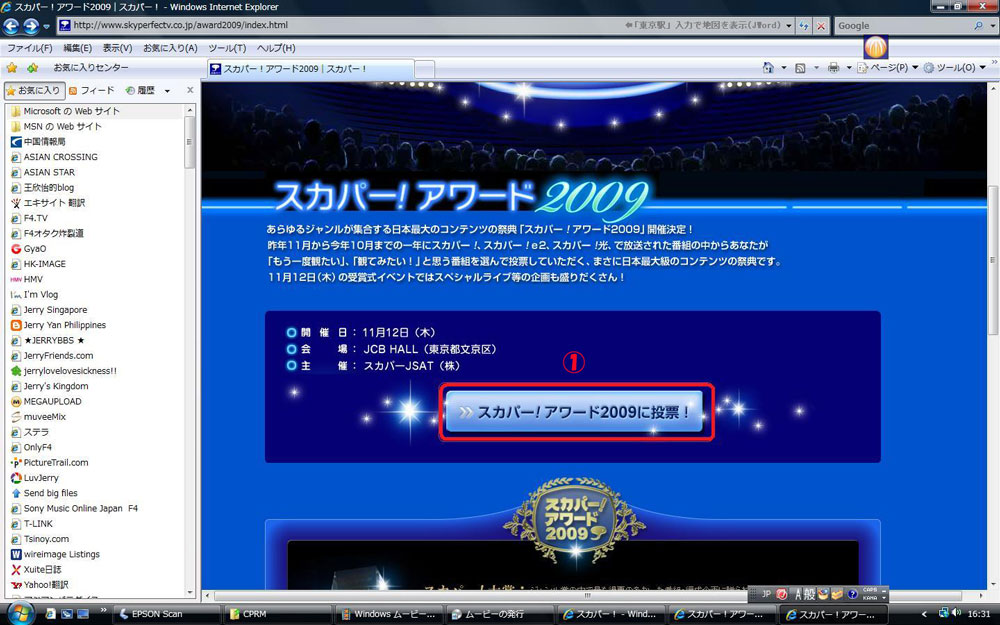The width and height of the screenshot is (1000, 625).
Task: Open the ツール(O) toolbar dropdown
Action: (x=955, y=68)
